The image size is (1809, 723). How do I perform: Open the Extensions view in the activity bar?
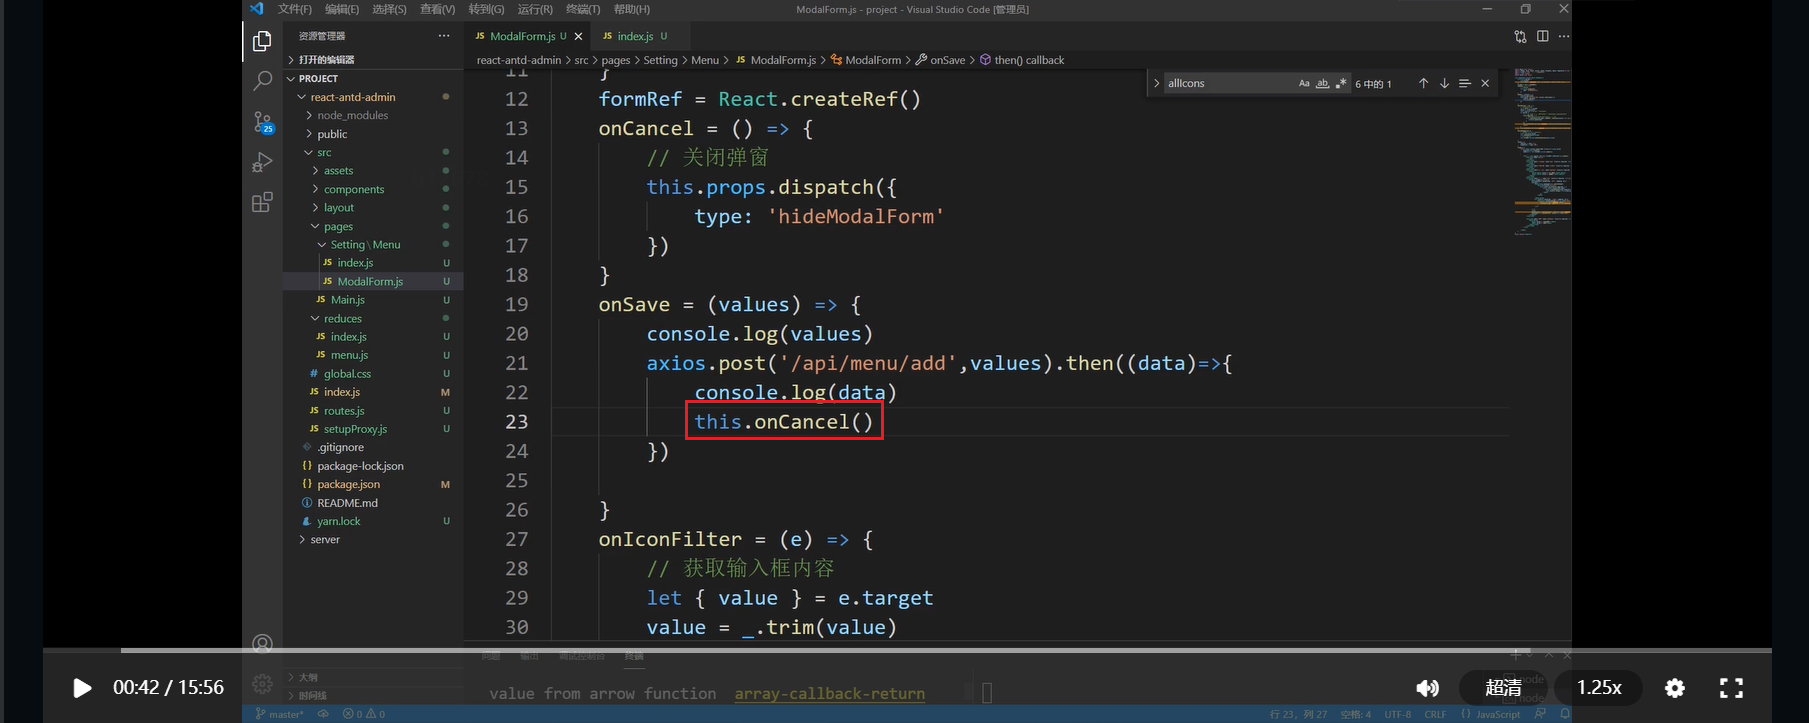coord(262,202)
